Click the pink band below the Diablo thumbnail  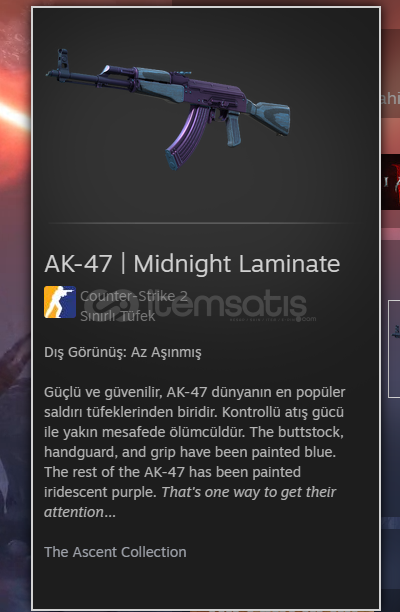pos(391,234)
